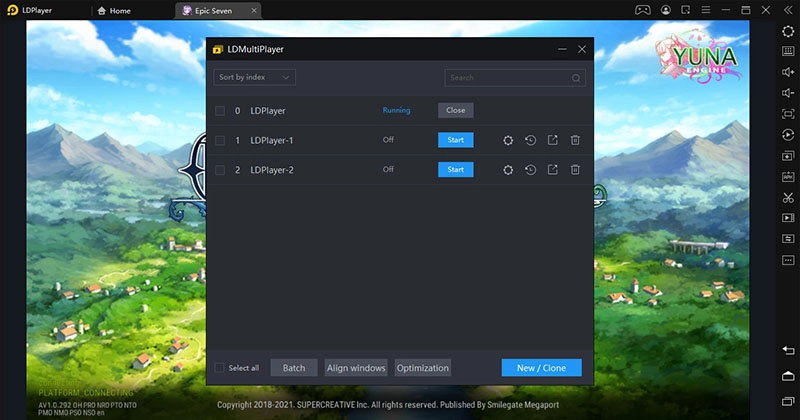Open settings gear for LDPlayer-2
Viewport: 800px width, 420px height.
click(508, 170)
